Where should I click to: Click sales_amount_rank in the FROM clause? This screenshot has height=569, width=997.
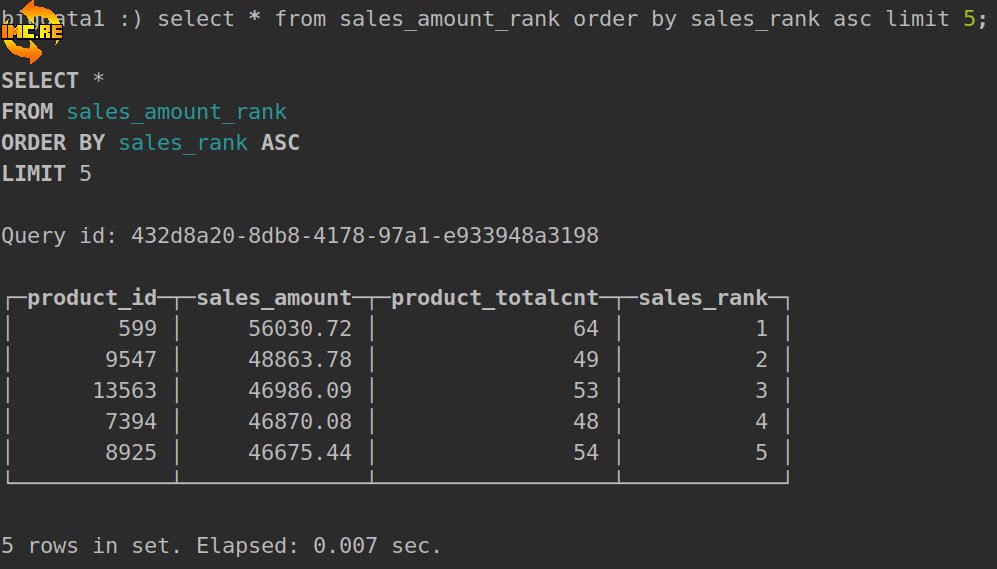tap(176, 112)
